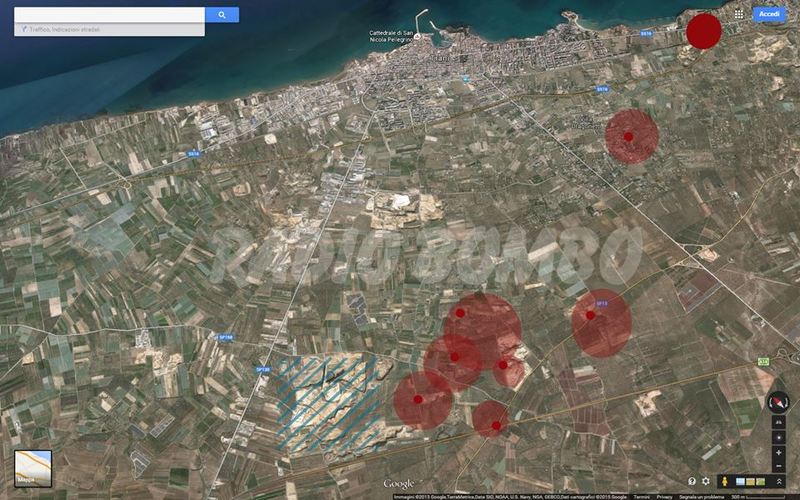800x500 pixels.
Task: Open the settings gear icon
Action: (x=706, y=481)
